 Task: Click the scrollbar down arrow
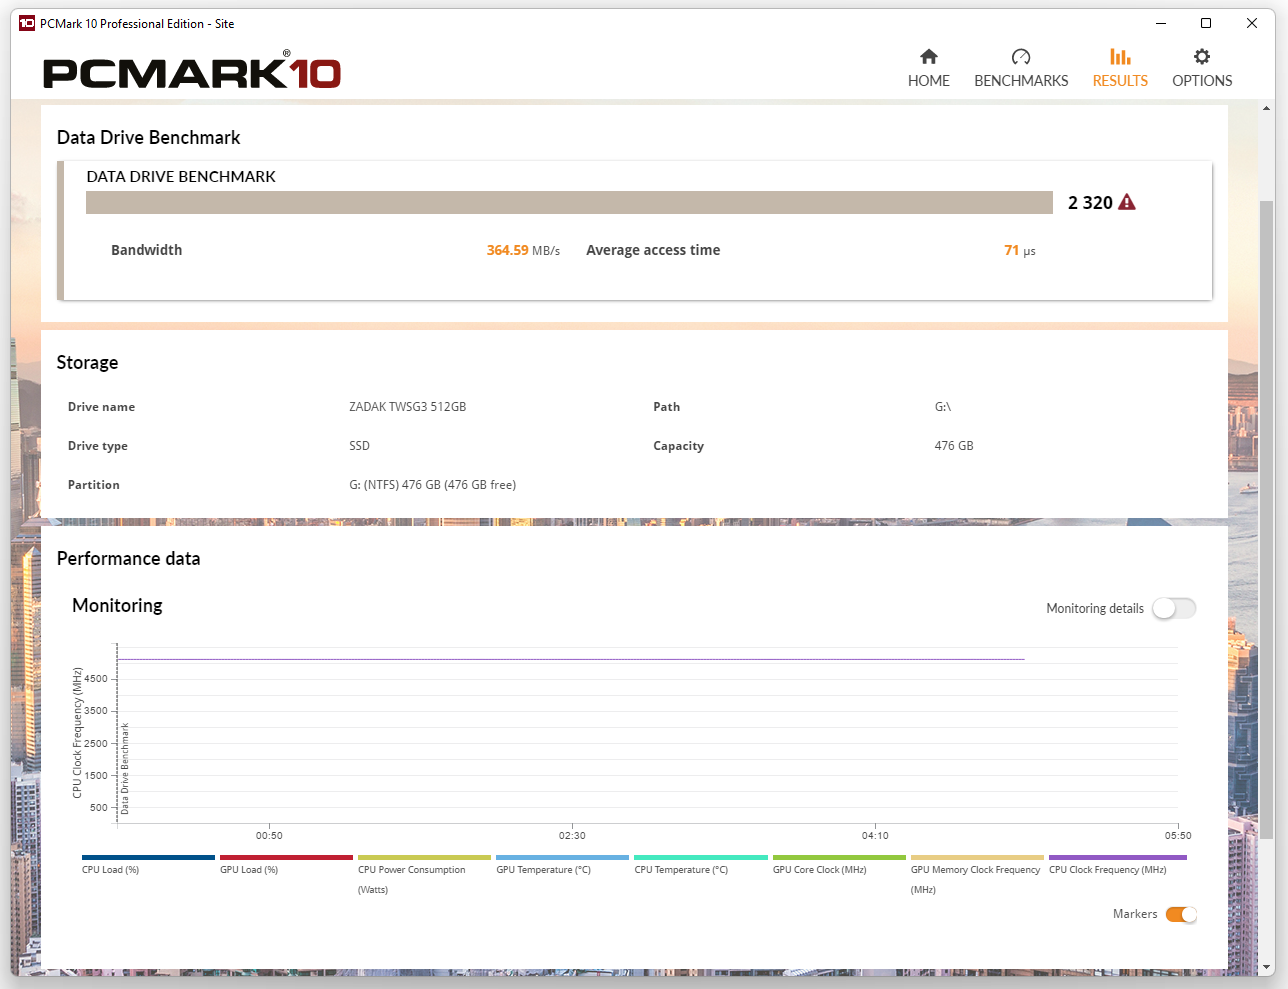point(1267,968)
